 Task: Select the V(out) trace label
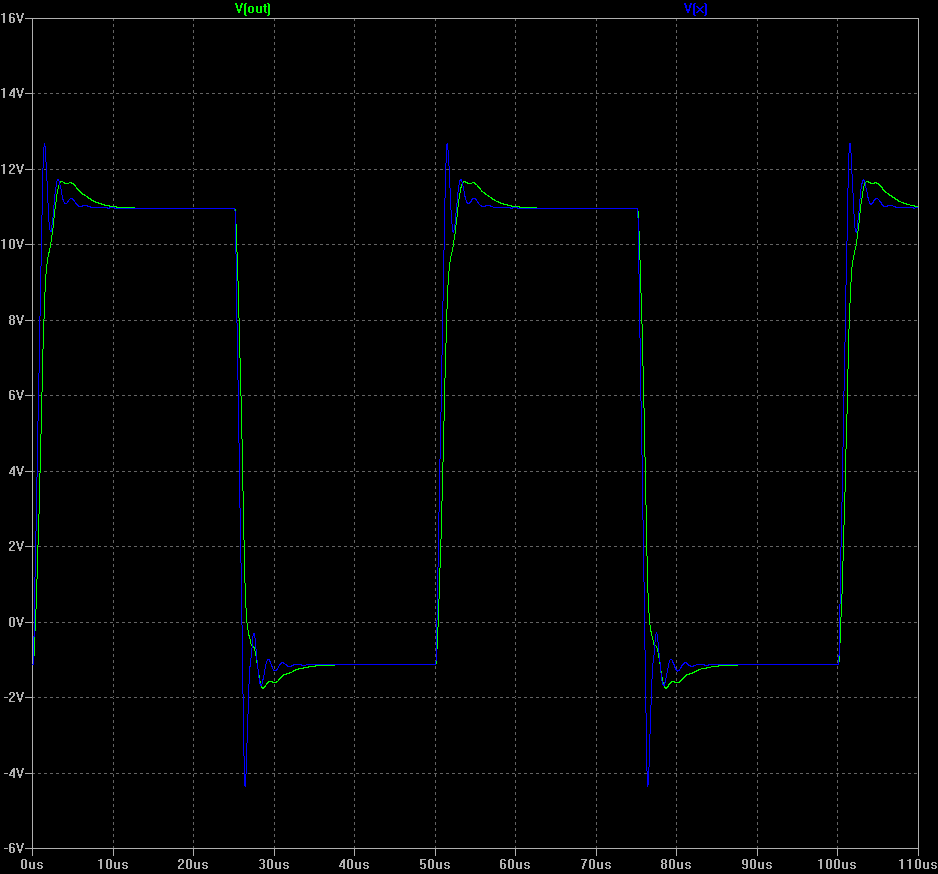252,8
